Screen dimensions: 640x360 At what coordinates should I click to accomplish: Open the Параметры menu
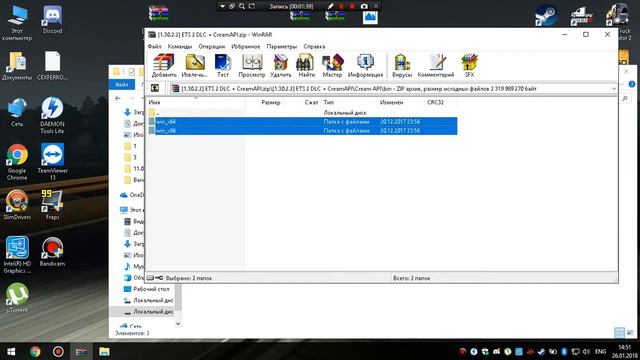pyautogui.click(x=282, y=47)
